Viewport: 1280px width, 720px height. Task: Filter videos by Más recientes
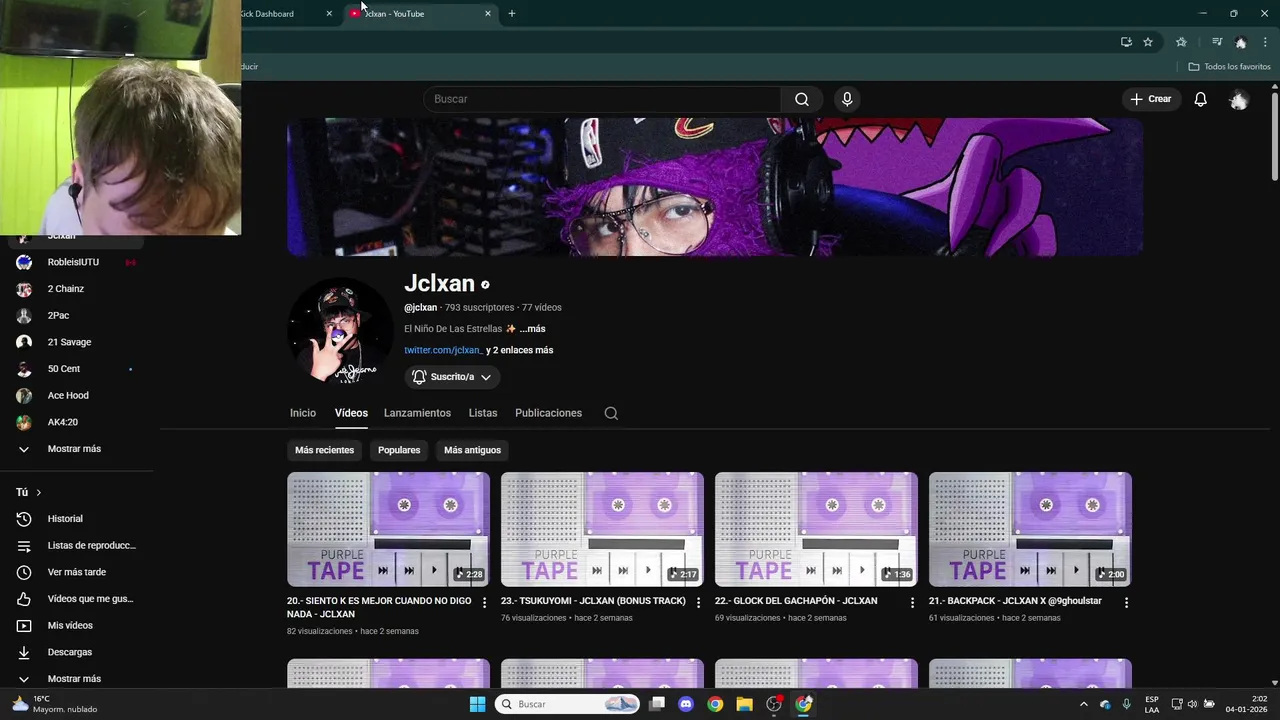point(324,450)
